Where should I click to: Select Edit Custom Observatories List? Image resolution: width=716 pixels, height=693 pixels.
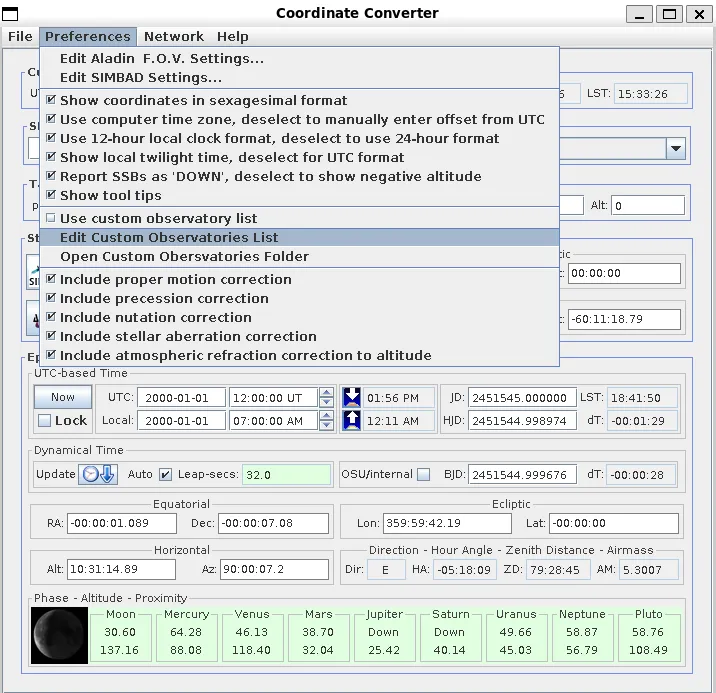point(168,237)
